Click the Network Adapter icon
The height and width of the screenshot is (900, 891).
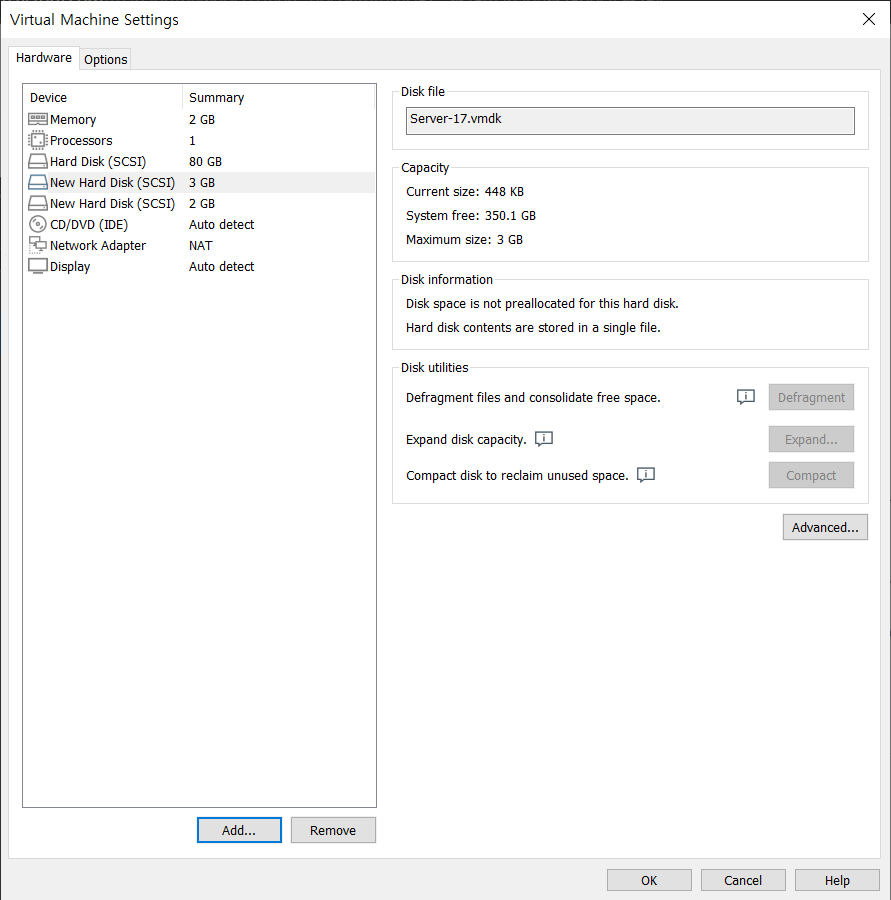(x=37, y=245)
